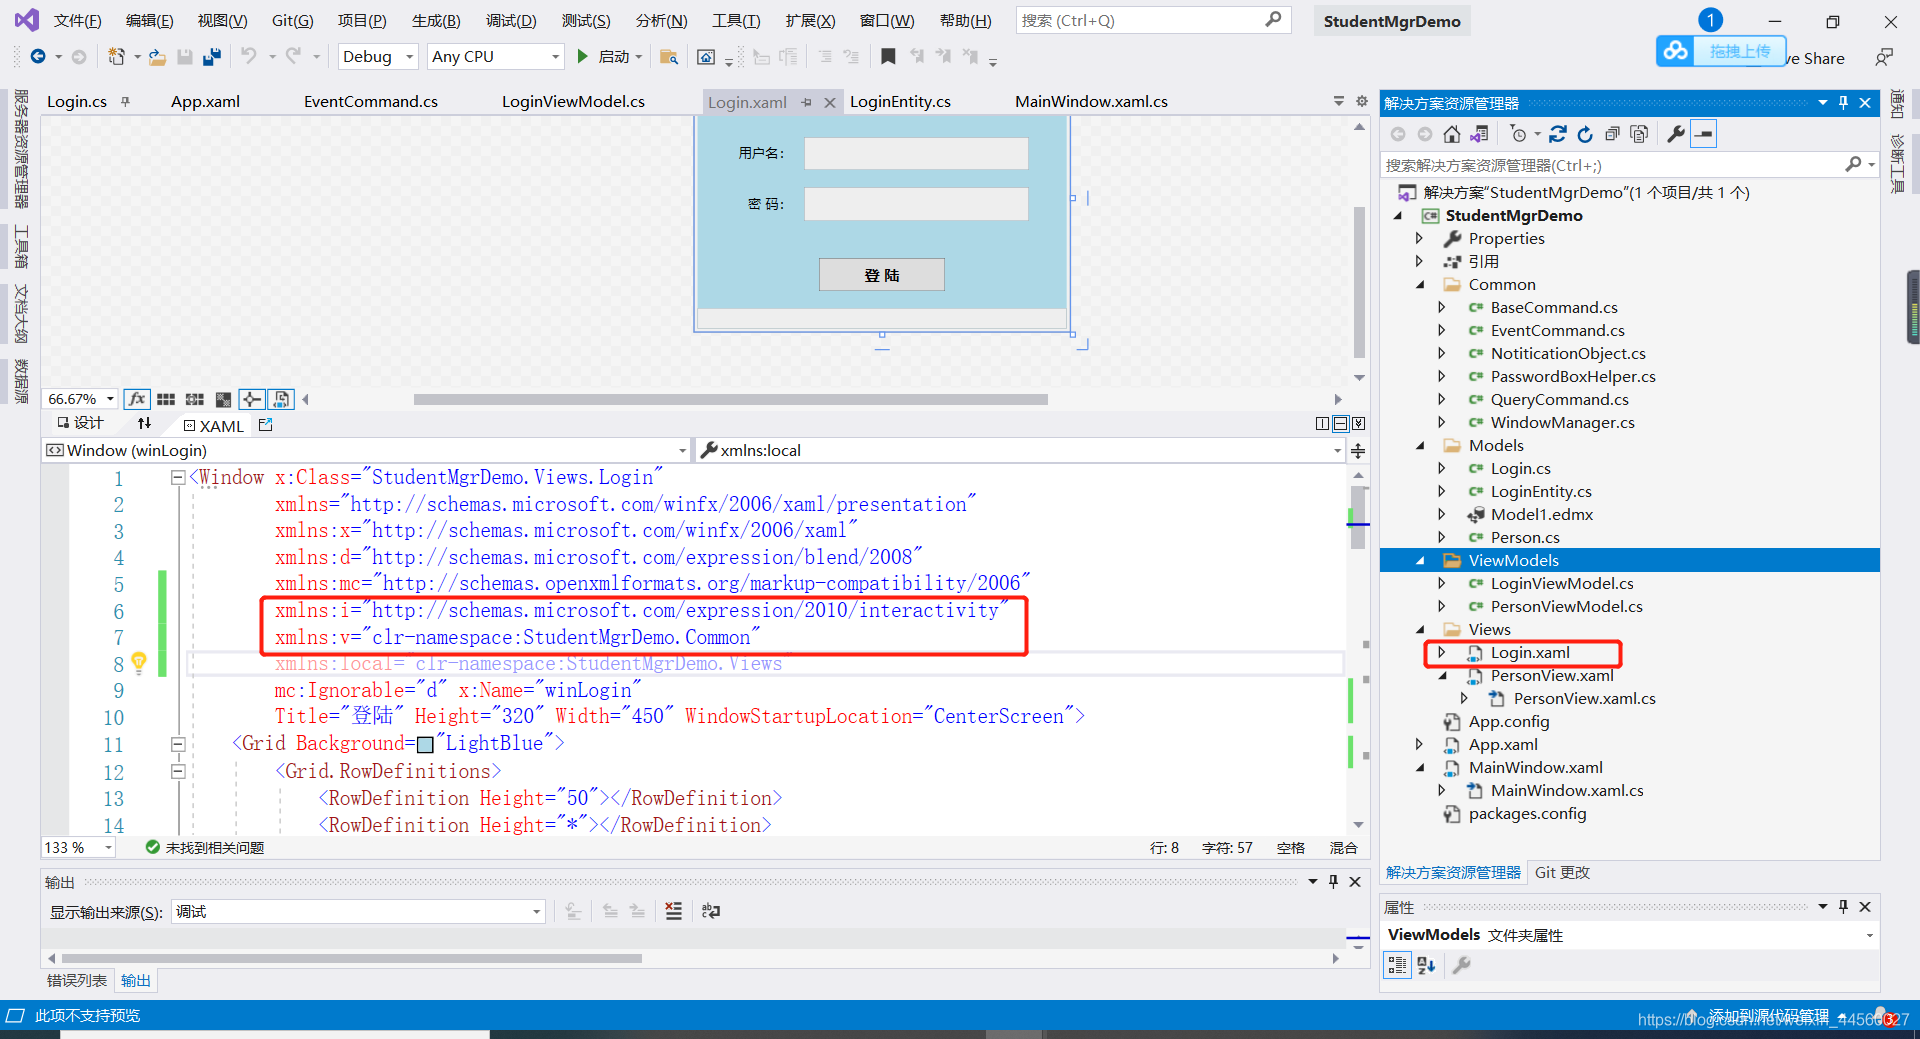Click the top search box (Ctrl+Q)
Image resolution: width=1920 pixels, height=1039 pixels.
pyautogui.click(x=1153, y=20)
